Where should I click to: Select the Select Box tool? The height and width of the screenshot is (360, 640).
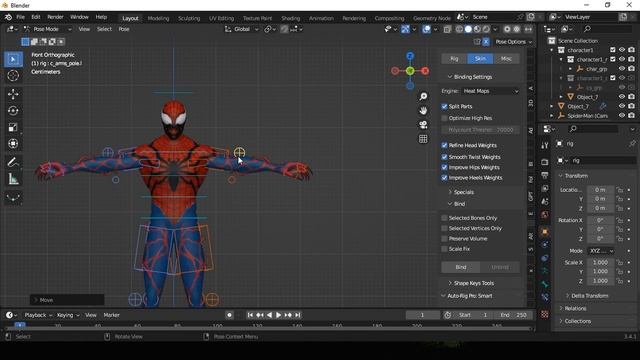tap(13, 59)
